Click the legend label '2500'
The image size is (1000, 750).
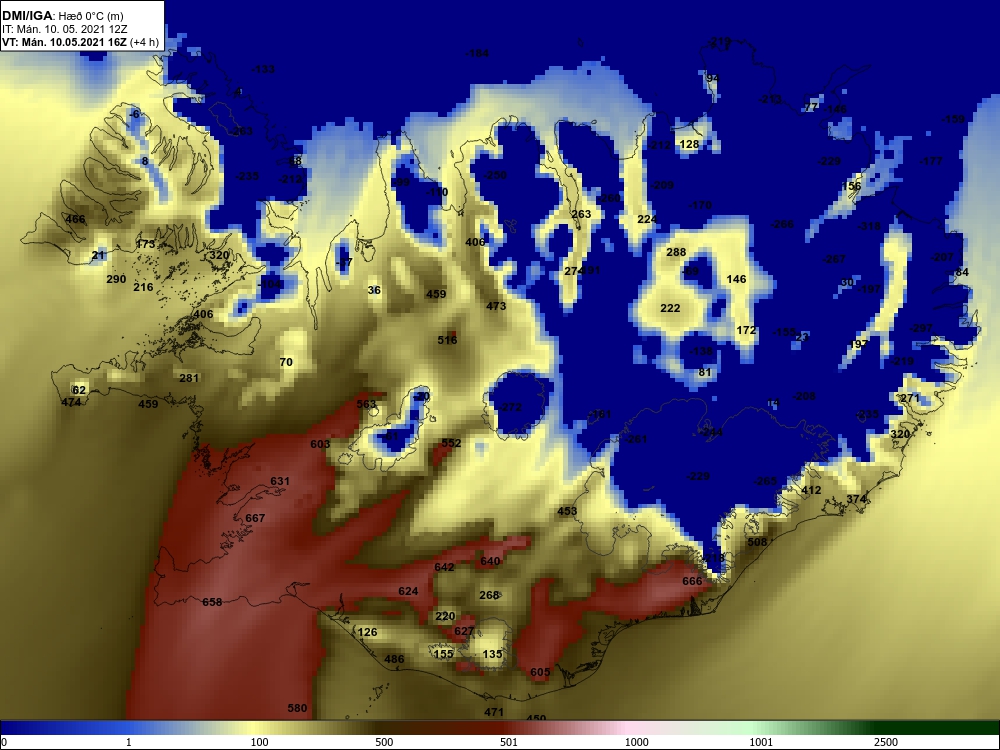(x=886, y=742)
